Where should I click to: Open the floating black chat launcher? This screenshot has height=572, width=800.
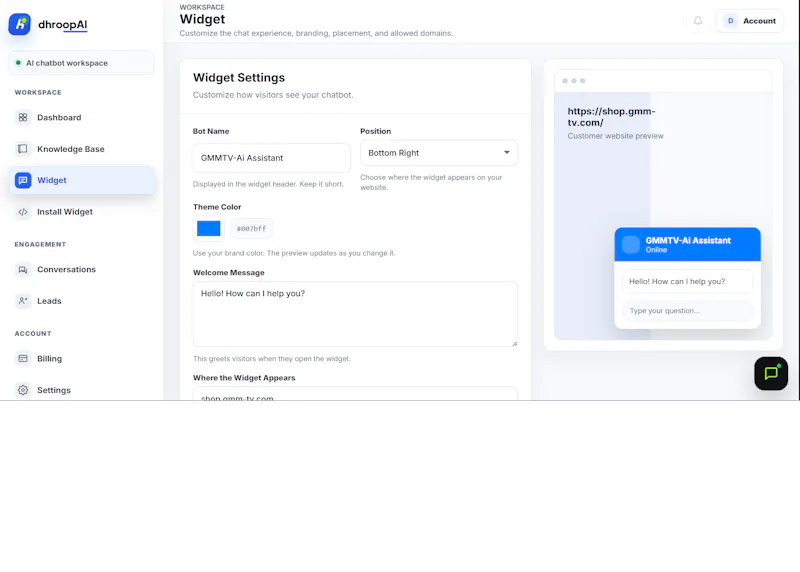(x=771, y=374)
